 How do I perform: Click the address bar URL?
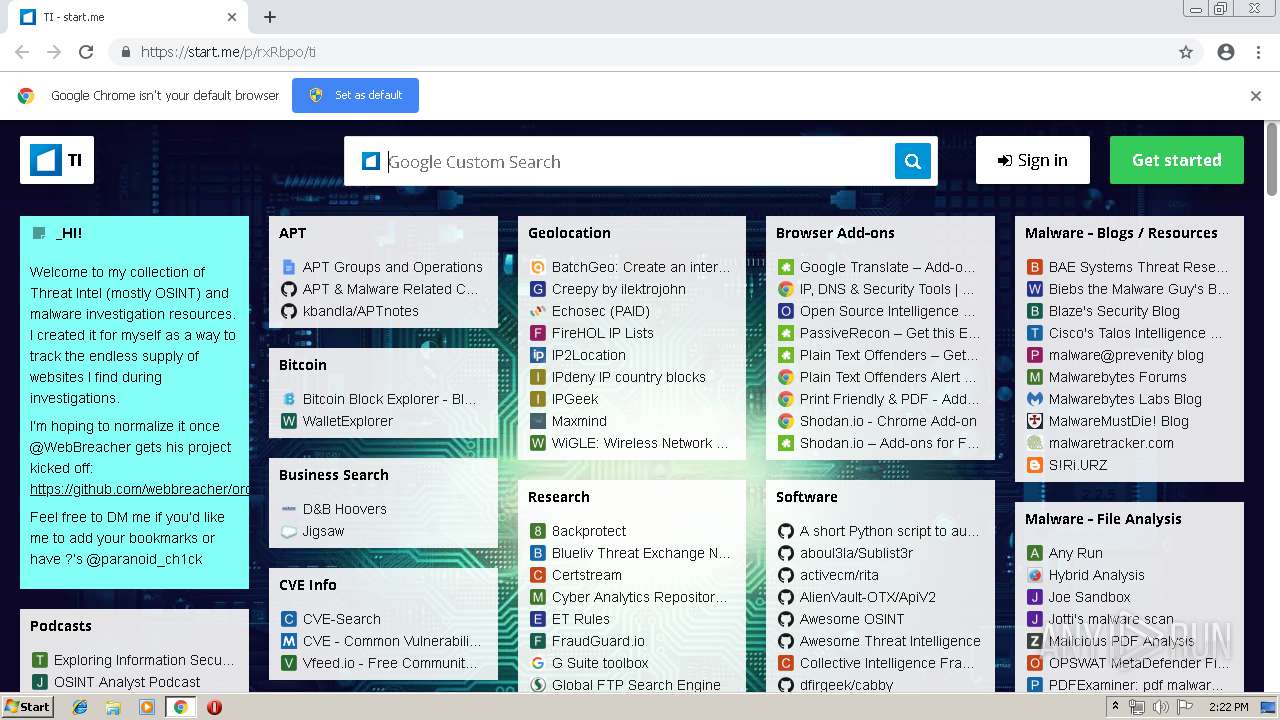click(228, 52)
